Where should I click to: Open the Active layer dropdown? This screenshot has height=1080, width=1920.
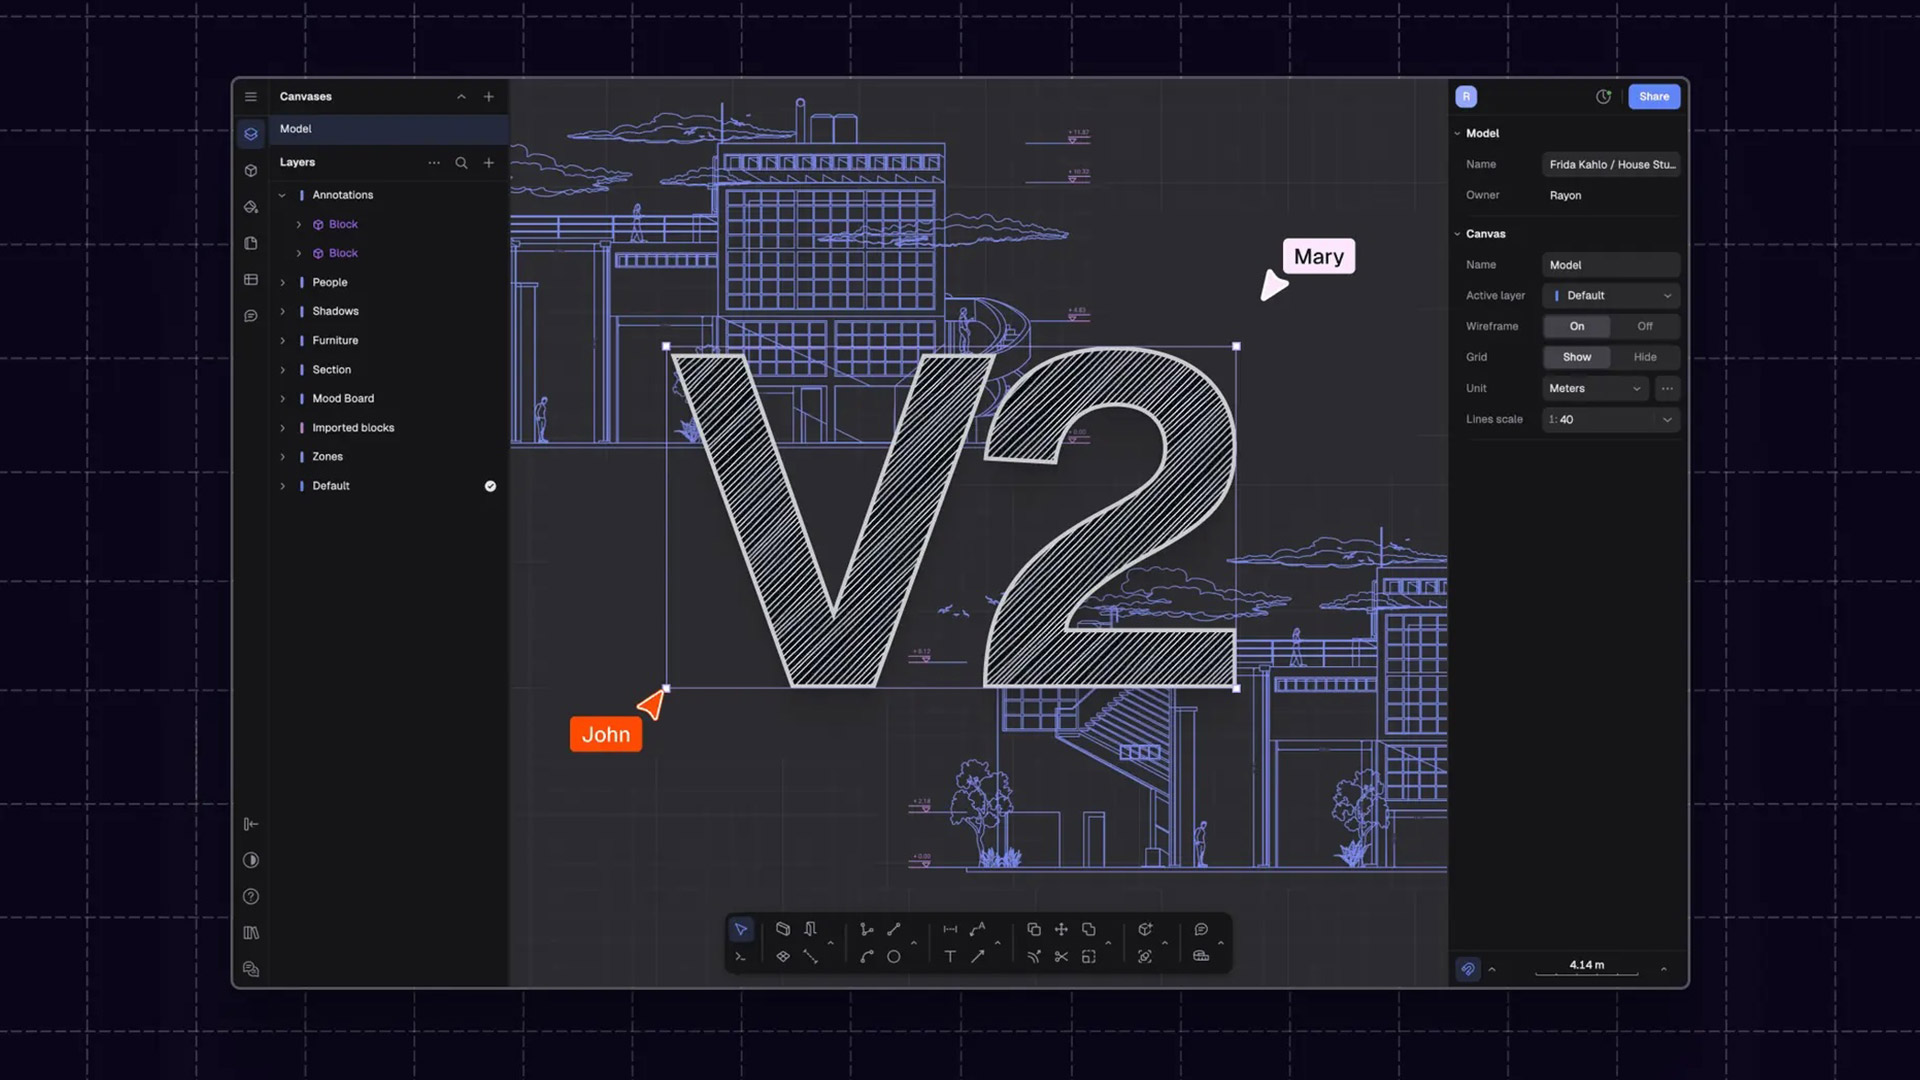(1610, 296)
